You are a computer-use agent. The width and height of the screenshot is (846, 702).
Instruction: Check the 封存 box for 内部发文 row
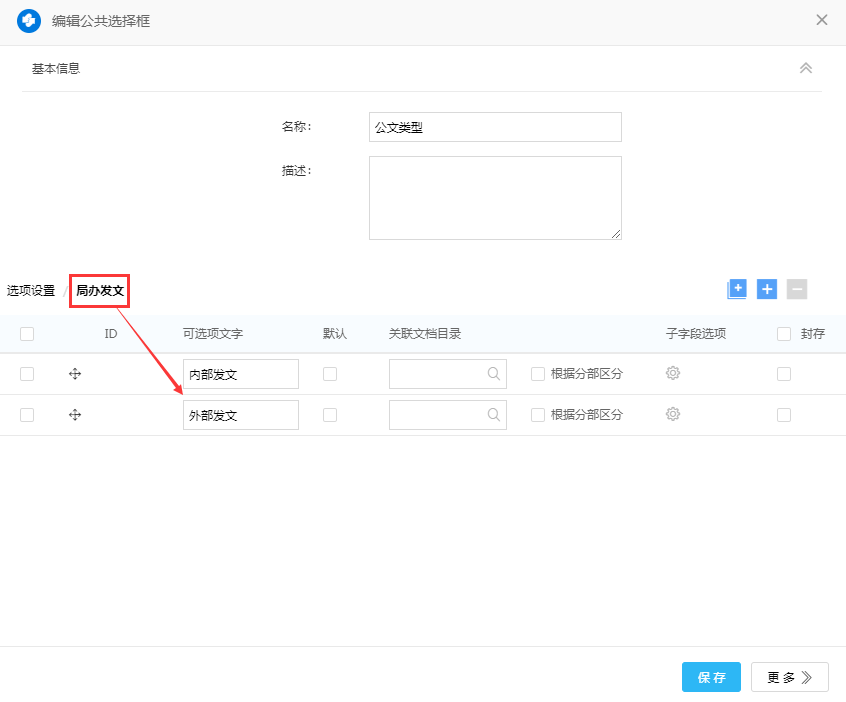[784, 374]
